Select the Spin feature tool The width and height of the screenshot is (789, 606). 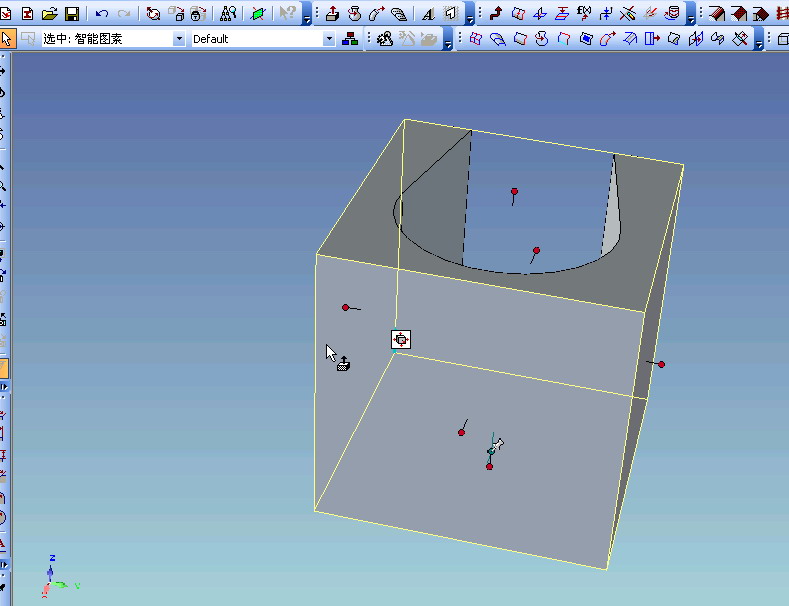(354, 13)
